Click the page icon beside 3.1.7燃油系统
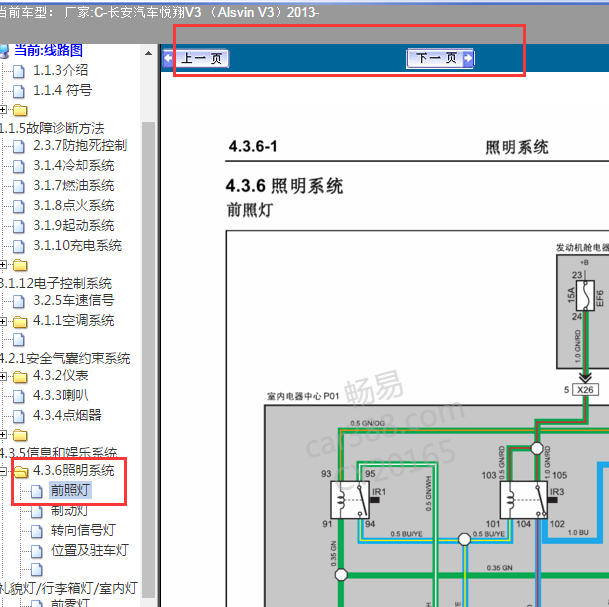609x607 pixels. (x=18, y=186)
